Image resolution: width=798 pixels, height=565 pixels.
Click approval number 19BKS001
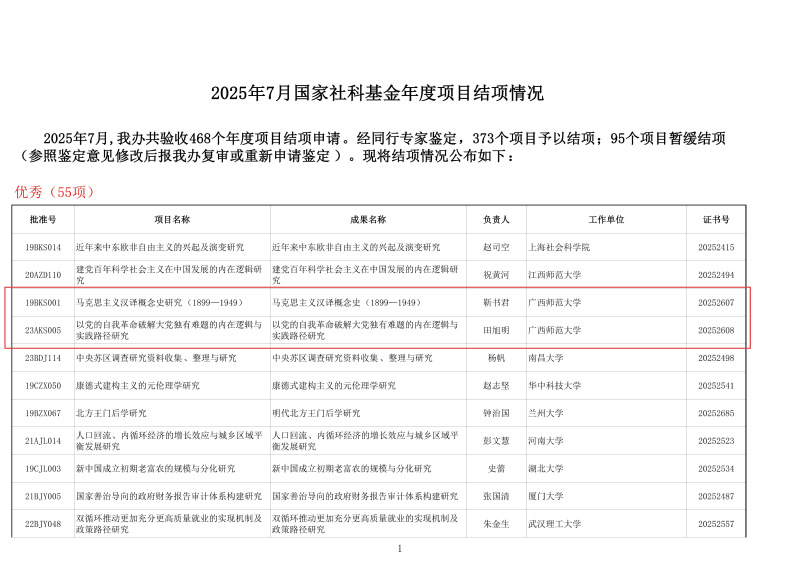tap(43, 302)
